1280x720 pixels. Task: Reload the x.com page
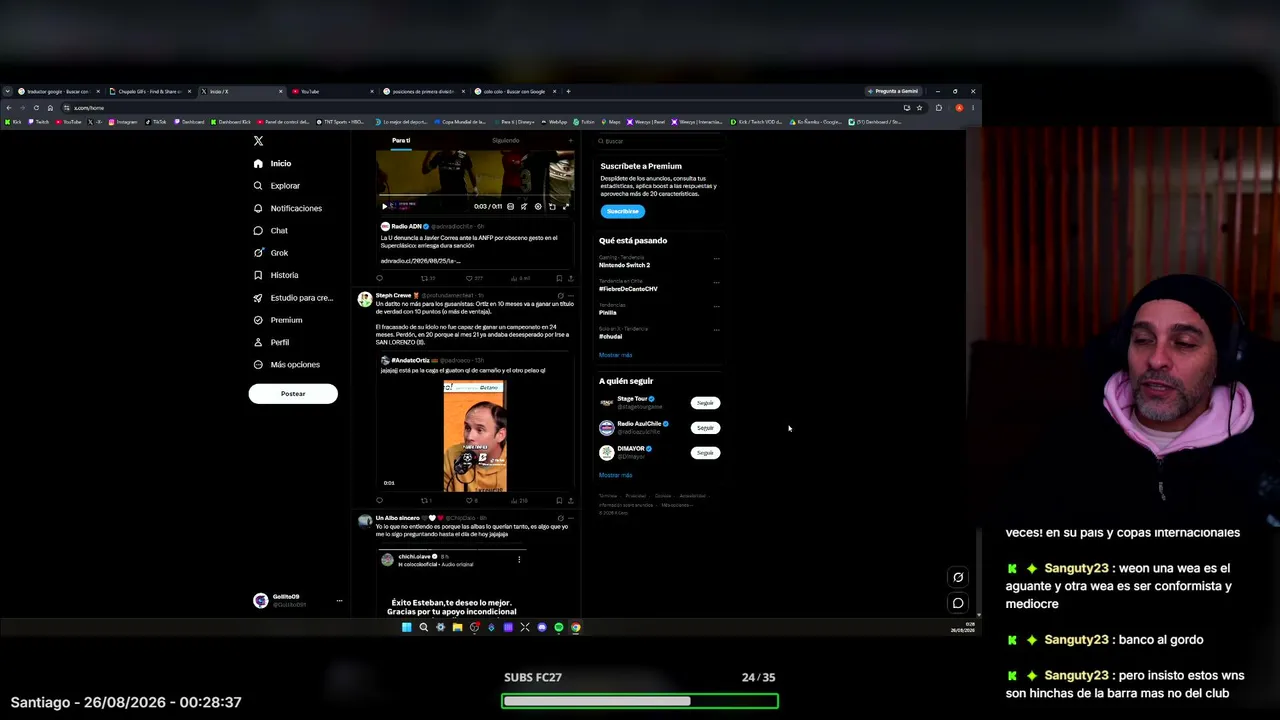(x=36, y=108)
